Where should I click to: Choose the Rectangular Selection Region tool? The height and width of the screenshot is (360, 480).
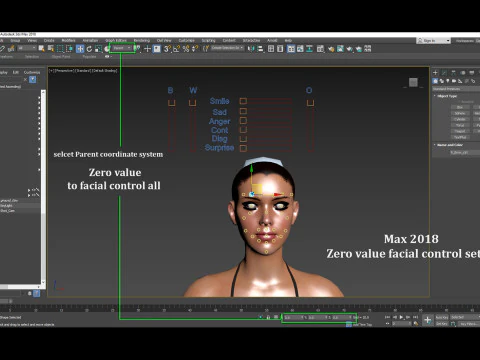tap(60, 49)
